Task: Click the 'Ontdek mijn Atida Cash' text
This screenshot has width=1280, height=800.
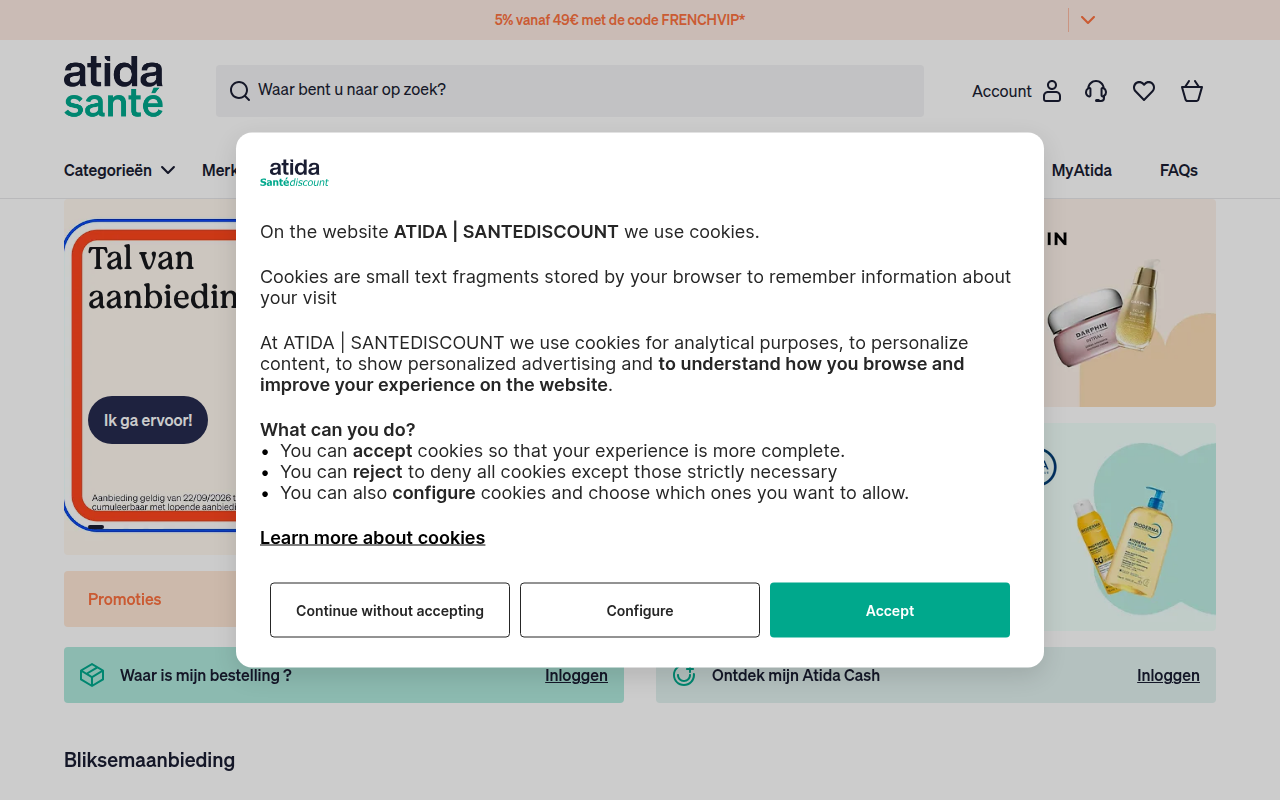Action: 796,675
